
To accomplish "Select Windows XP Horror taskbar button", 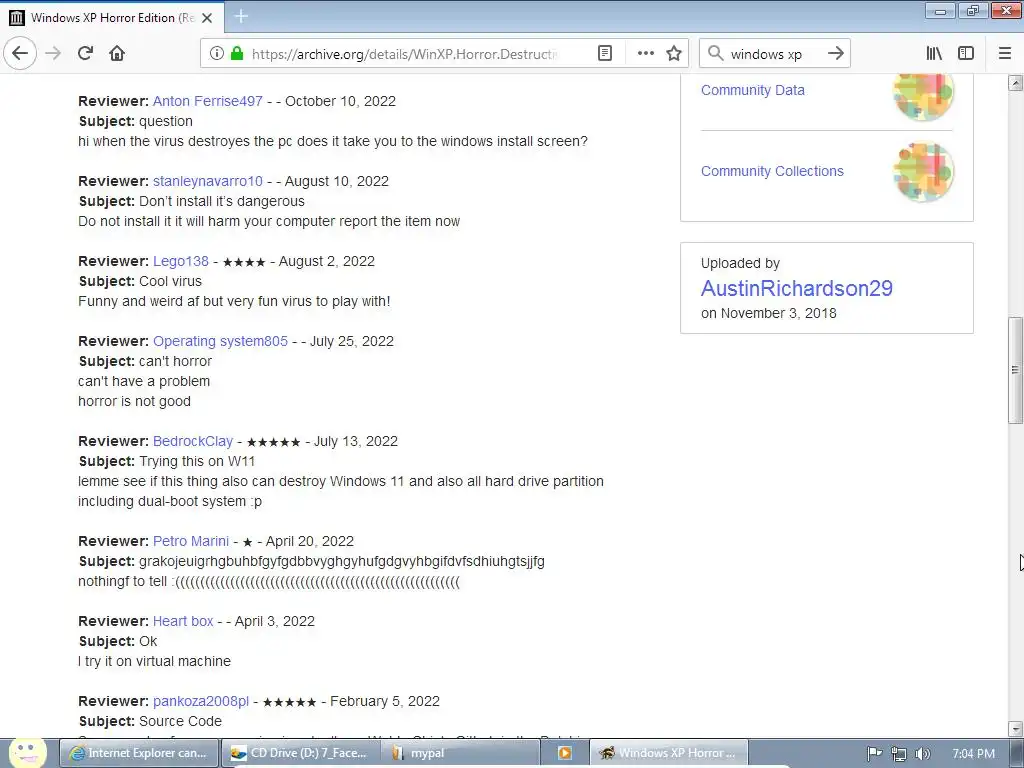I will tap(669, 753).
